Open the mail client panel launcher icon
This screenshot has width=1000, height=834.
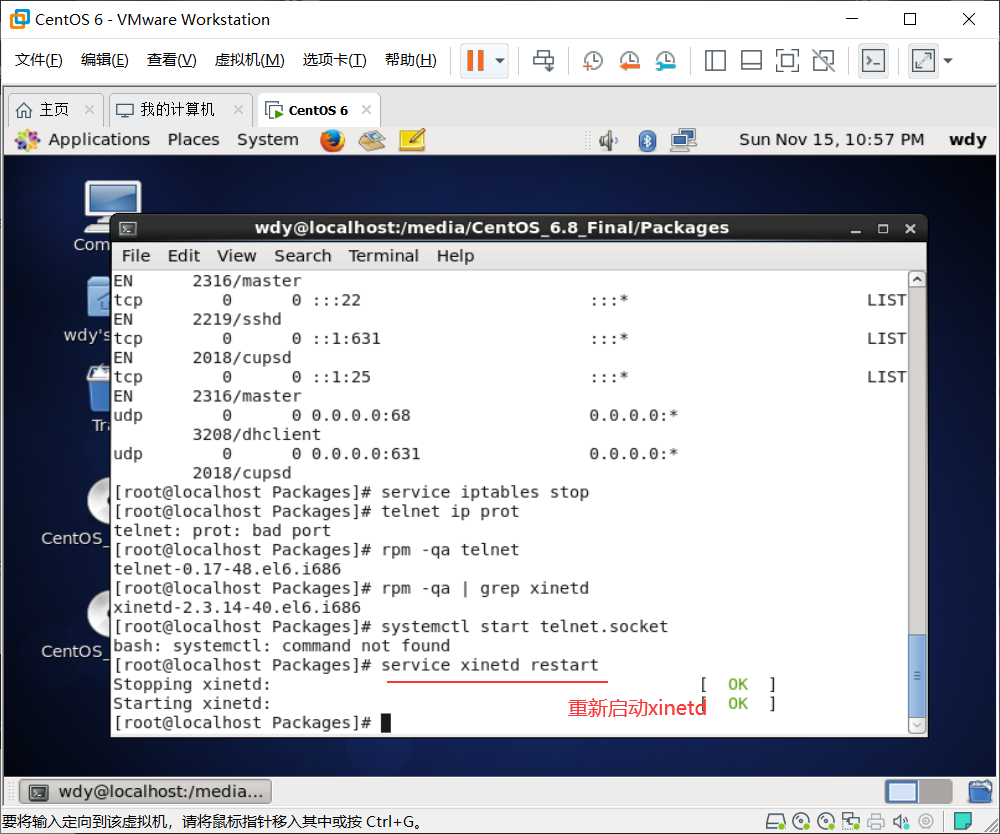pyautogui.click(x=372, y=140)
